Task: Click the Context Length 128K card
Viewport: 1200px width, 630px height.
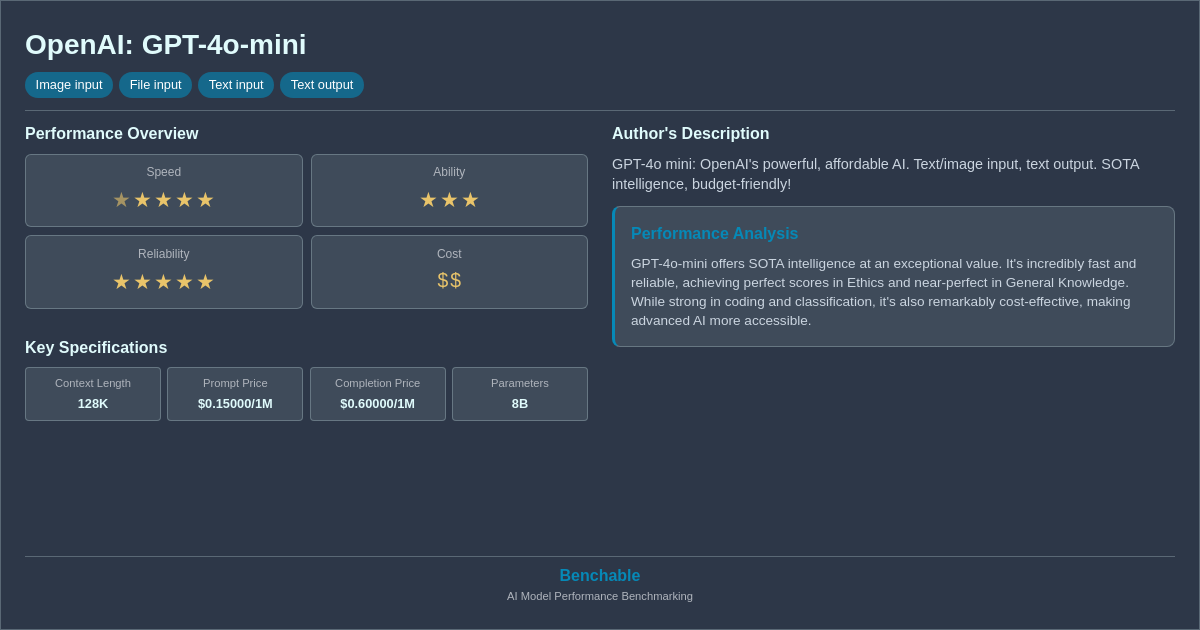Action: pos(92,394)
